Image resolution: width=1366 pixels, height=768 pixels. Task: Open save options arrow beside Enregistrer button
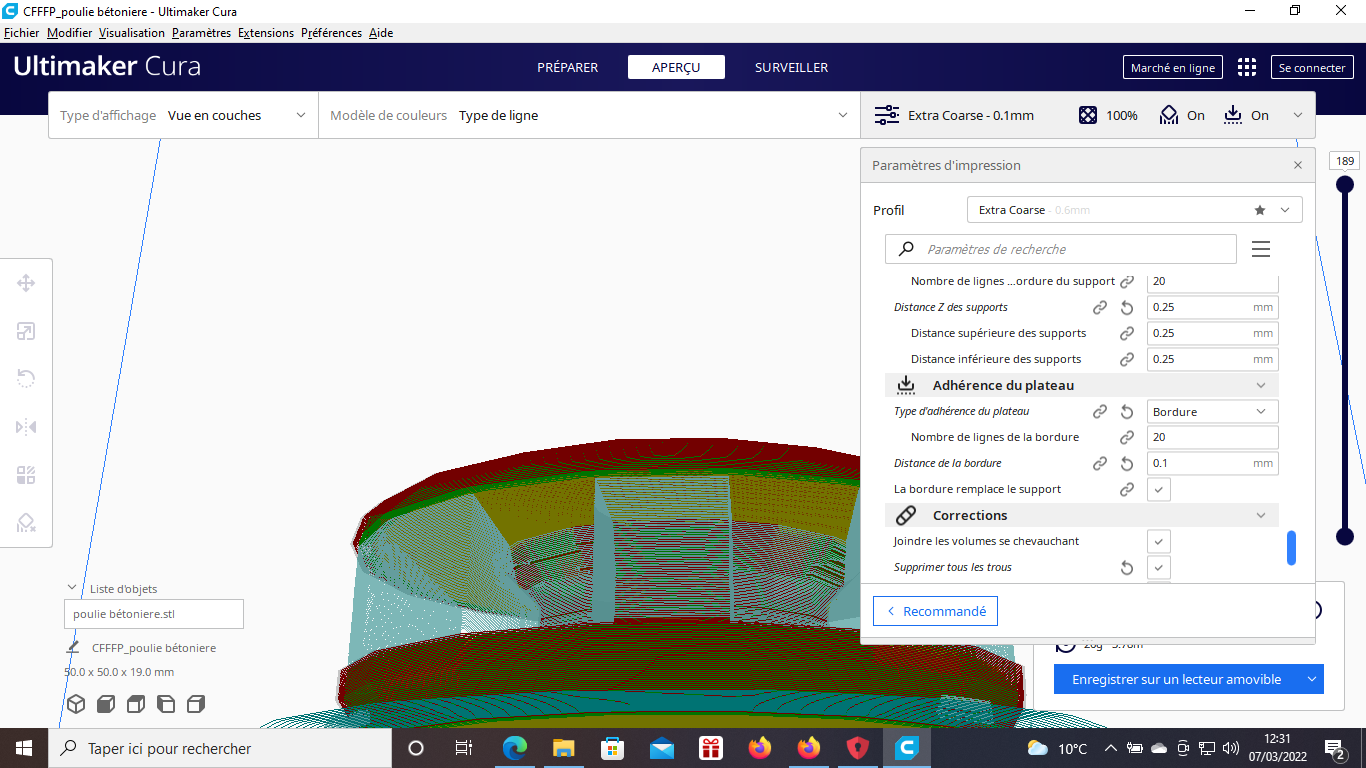coord(1311,679)
